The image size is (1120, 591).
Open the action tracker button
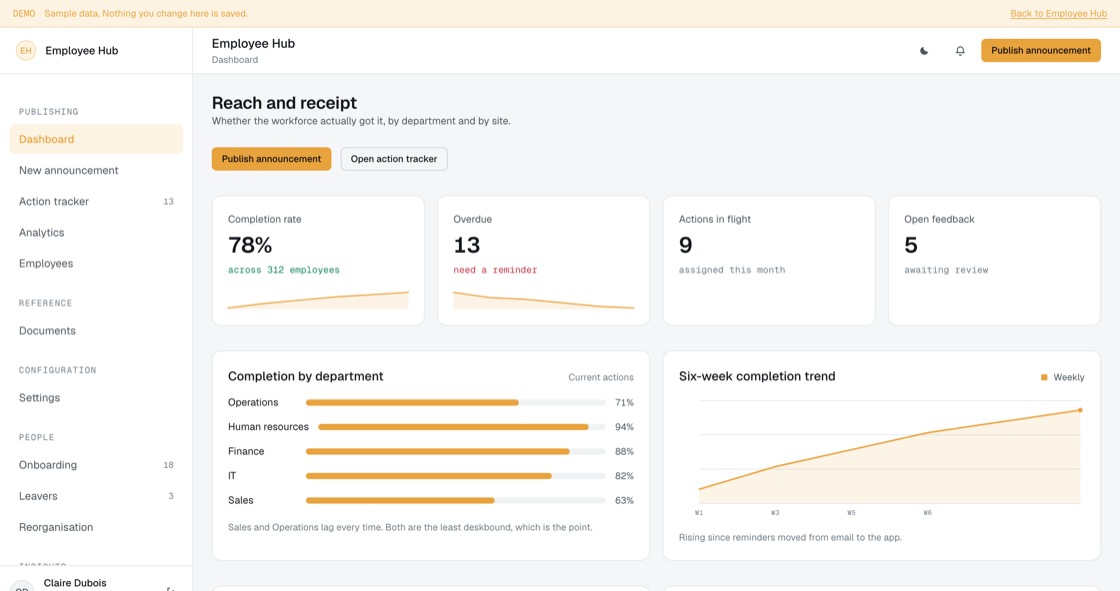[x=394, y=159]
